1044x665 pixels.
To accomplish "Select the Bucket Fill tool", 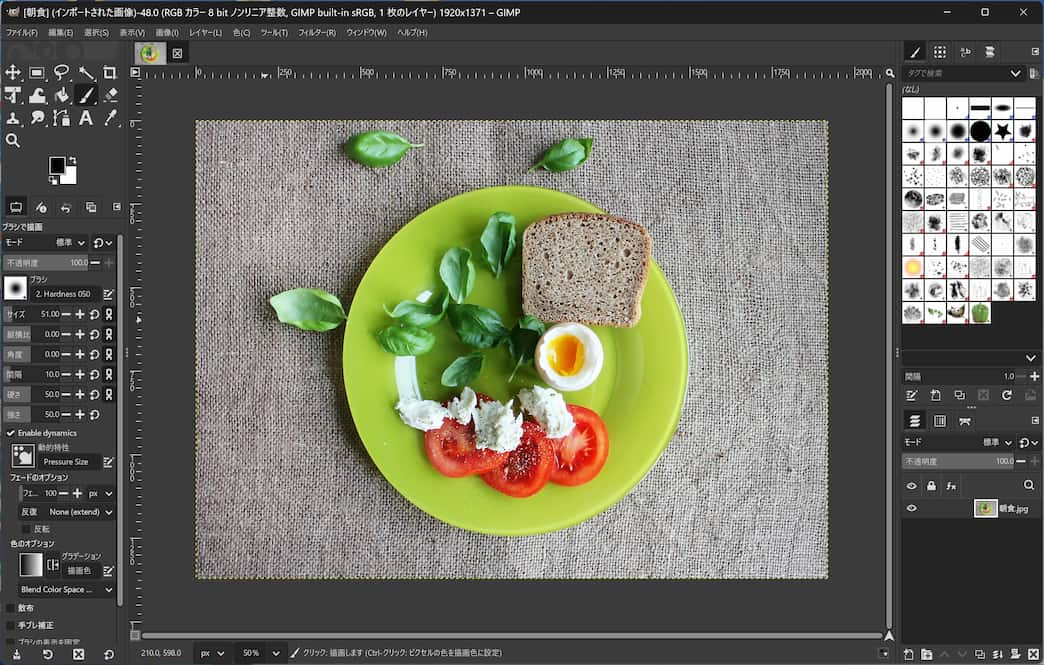I will point(62,95).
